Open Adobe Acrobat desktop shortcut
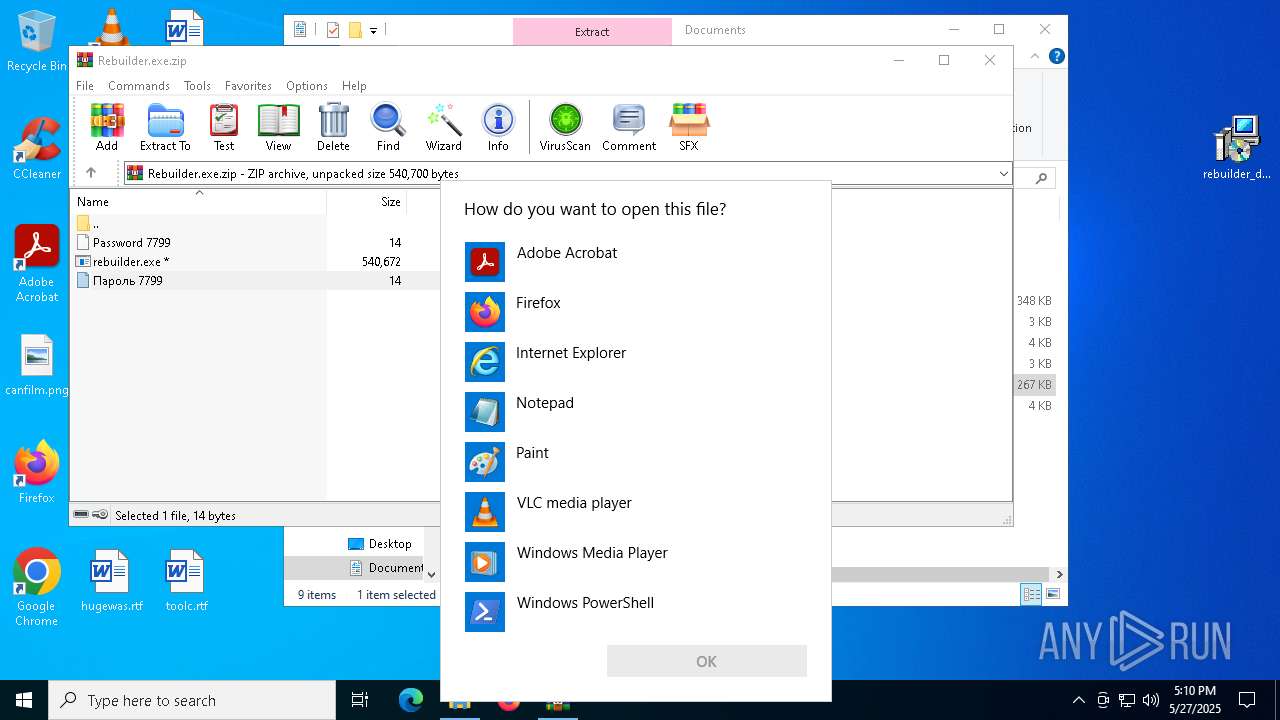 (x=37, y=264)
